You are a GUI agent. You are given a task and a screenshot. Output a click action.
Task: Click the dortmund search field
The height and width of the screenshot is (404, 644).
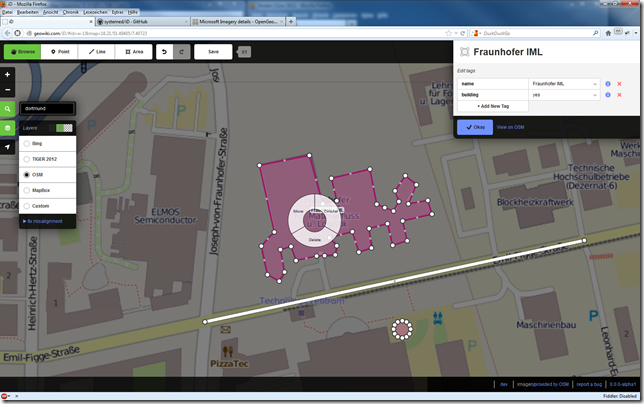click(x=47, y=109)
